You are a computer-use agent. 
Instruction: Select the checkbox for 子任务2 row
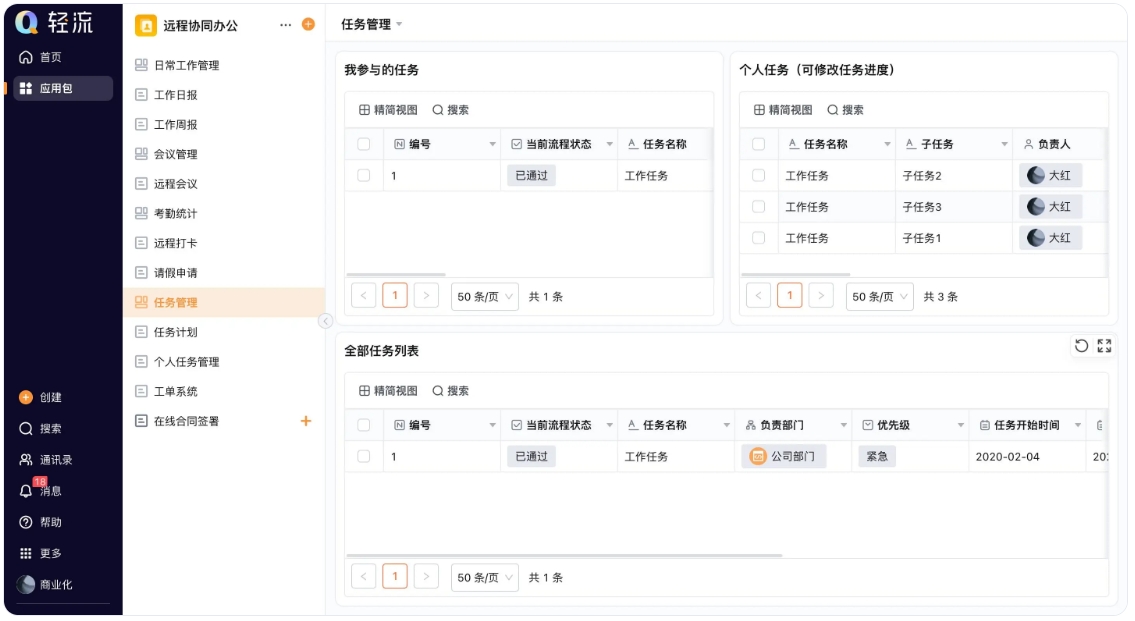(x=757, y=176)
